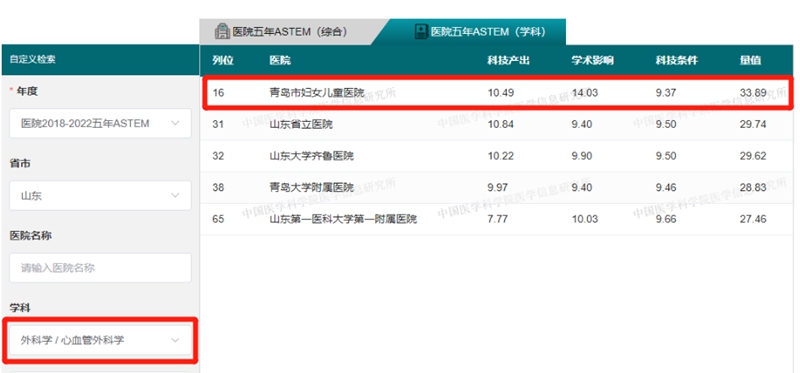This screenshot has height=373, width=800.
Task: Click 科技产出 value 10.49
Action: point(501,93)
